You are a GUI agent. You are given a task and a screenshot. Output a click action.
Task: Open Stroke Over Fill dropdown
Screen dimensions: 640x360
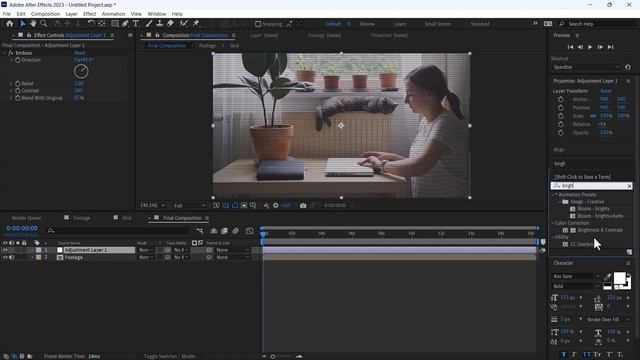pyautogui.click(x=610, y=320)
